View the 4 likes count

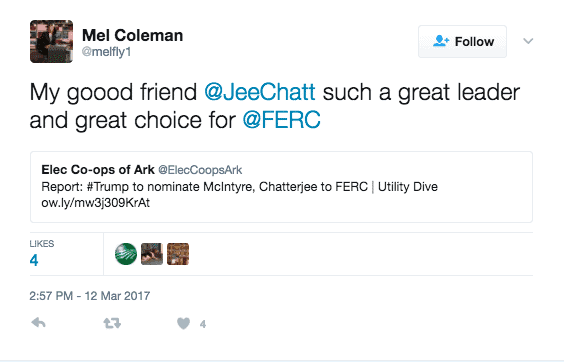34,260
